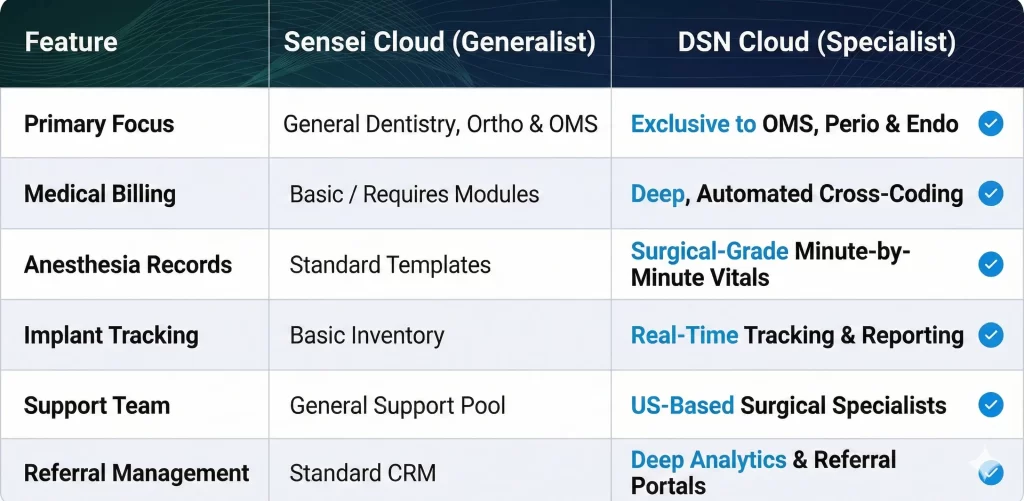Click the blue "US-Based" text

point(682,406)
